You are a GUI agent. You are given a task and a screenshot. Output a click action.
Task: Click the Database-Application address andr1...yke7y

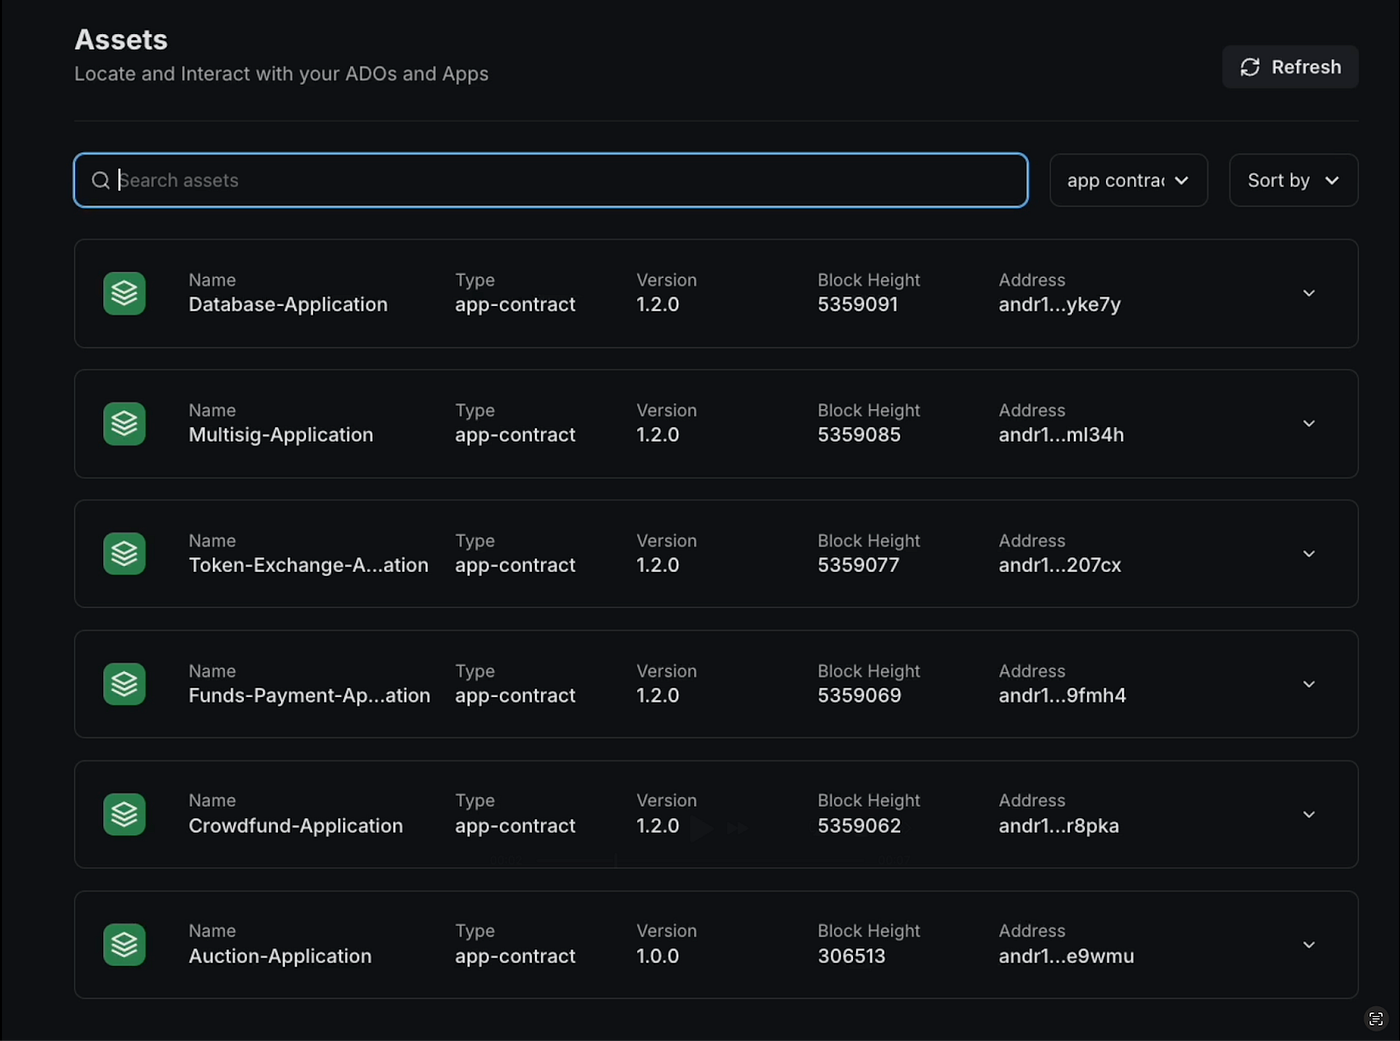pos(1059,305)
